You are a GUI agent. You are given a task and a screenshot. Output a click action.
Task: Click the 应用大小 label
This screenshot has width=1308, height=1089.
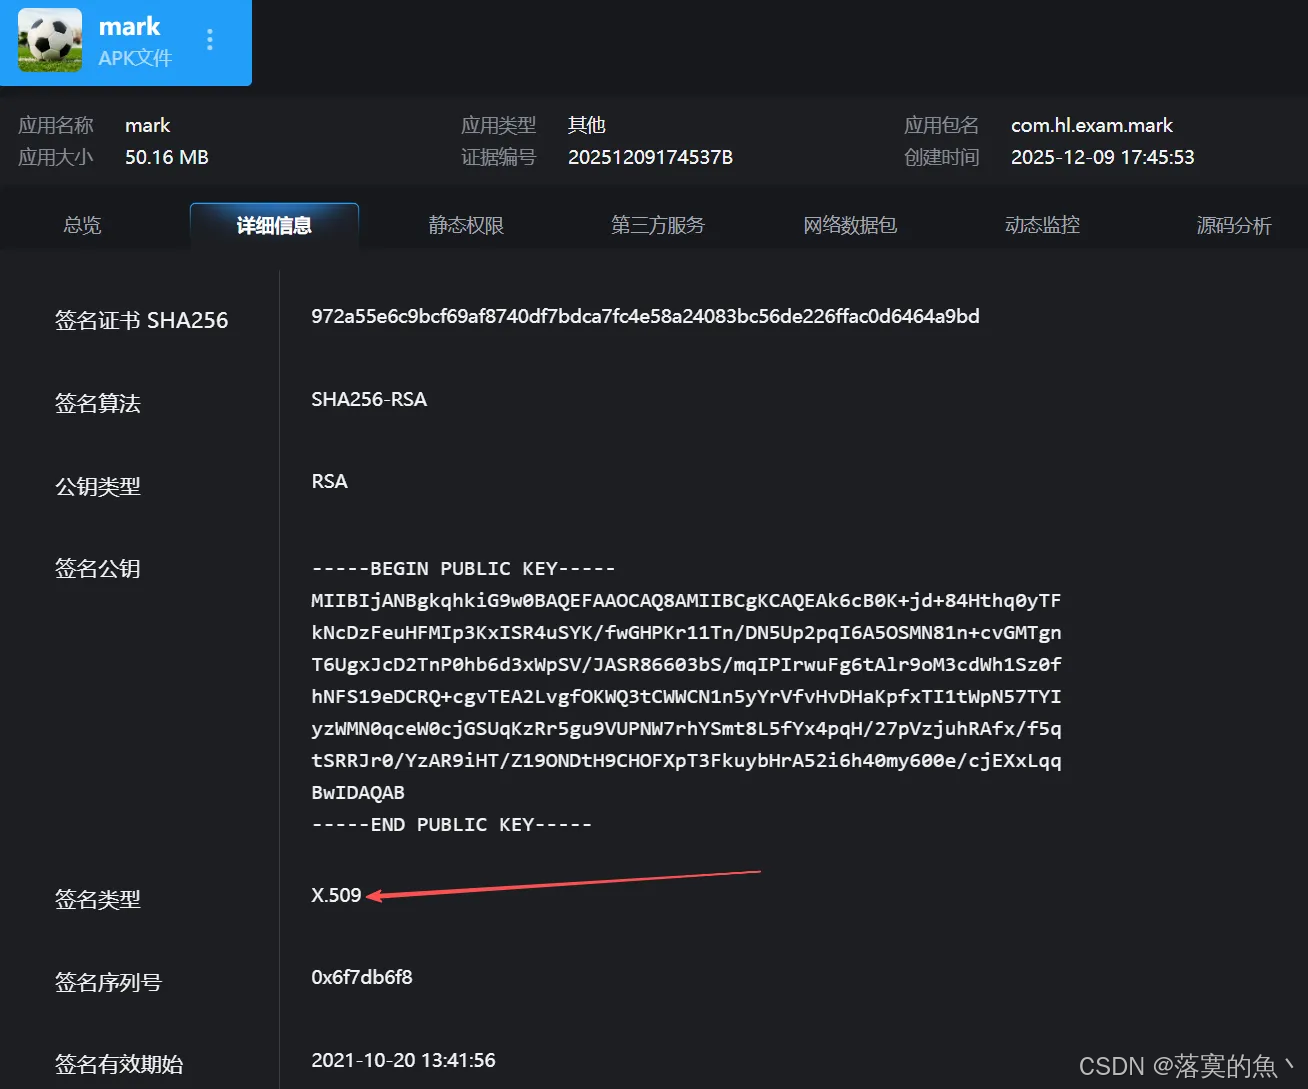56,157
